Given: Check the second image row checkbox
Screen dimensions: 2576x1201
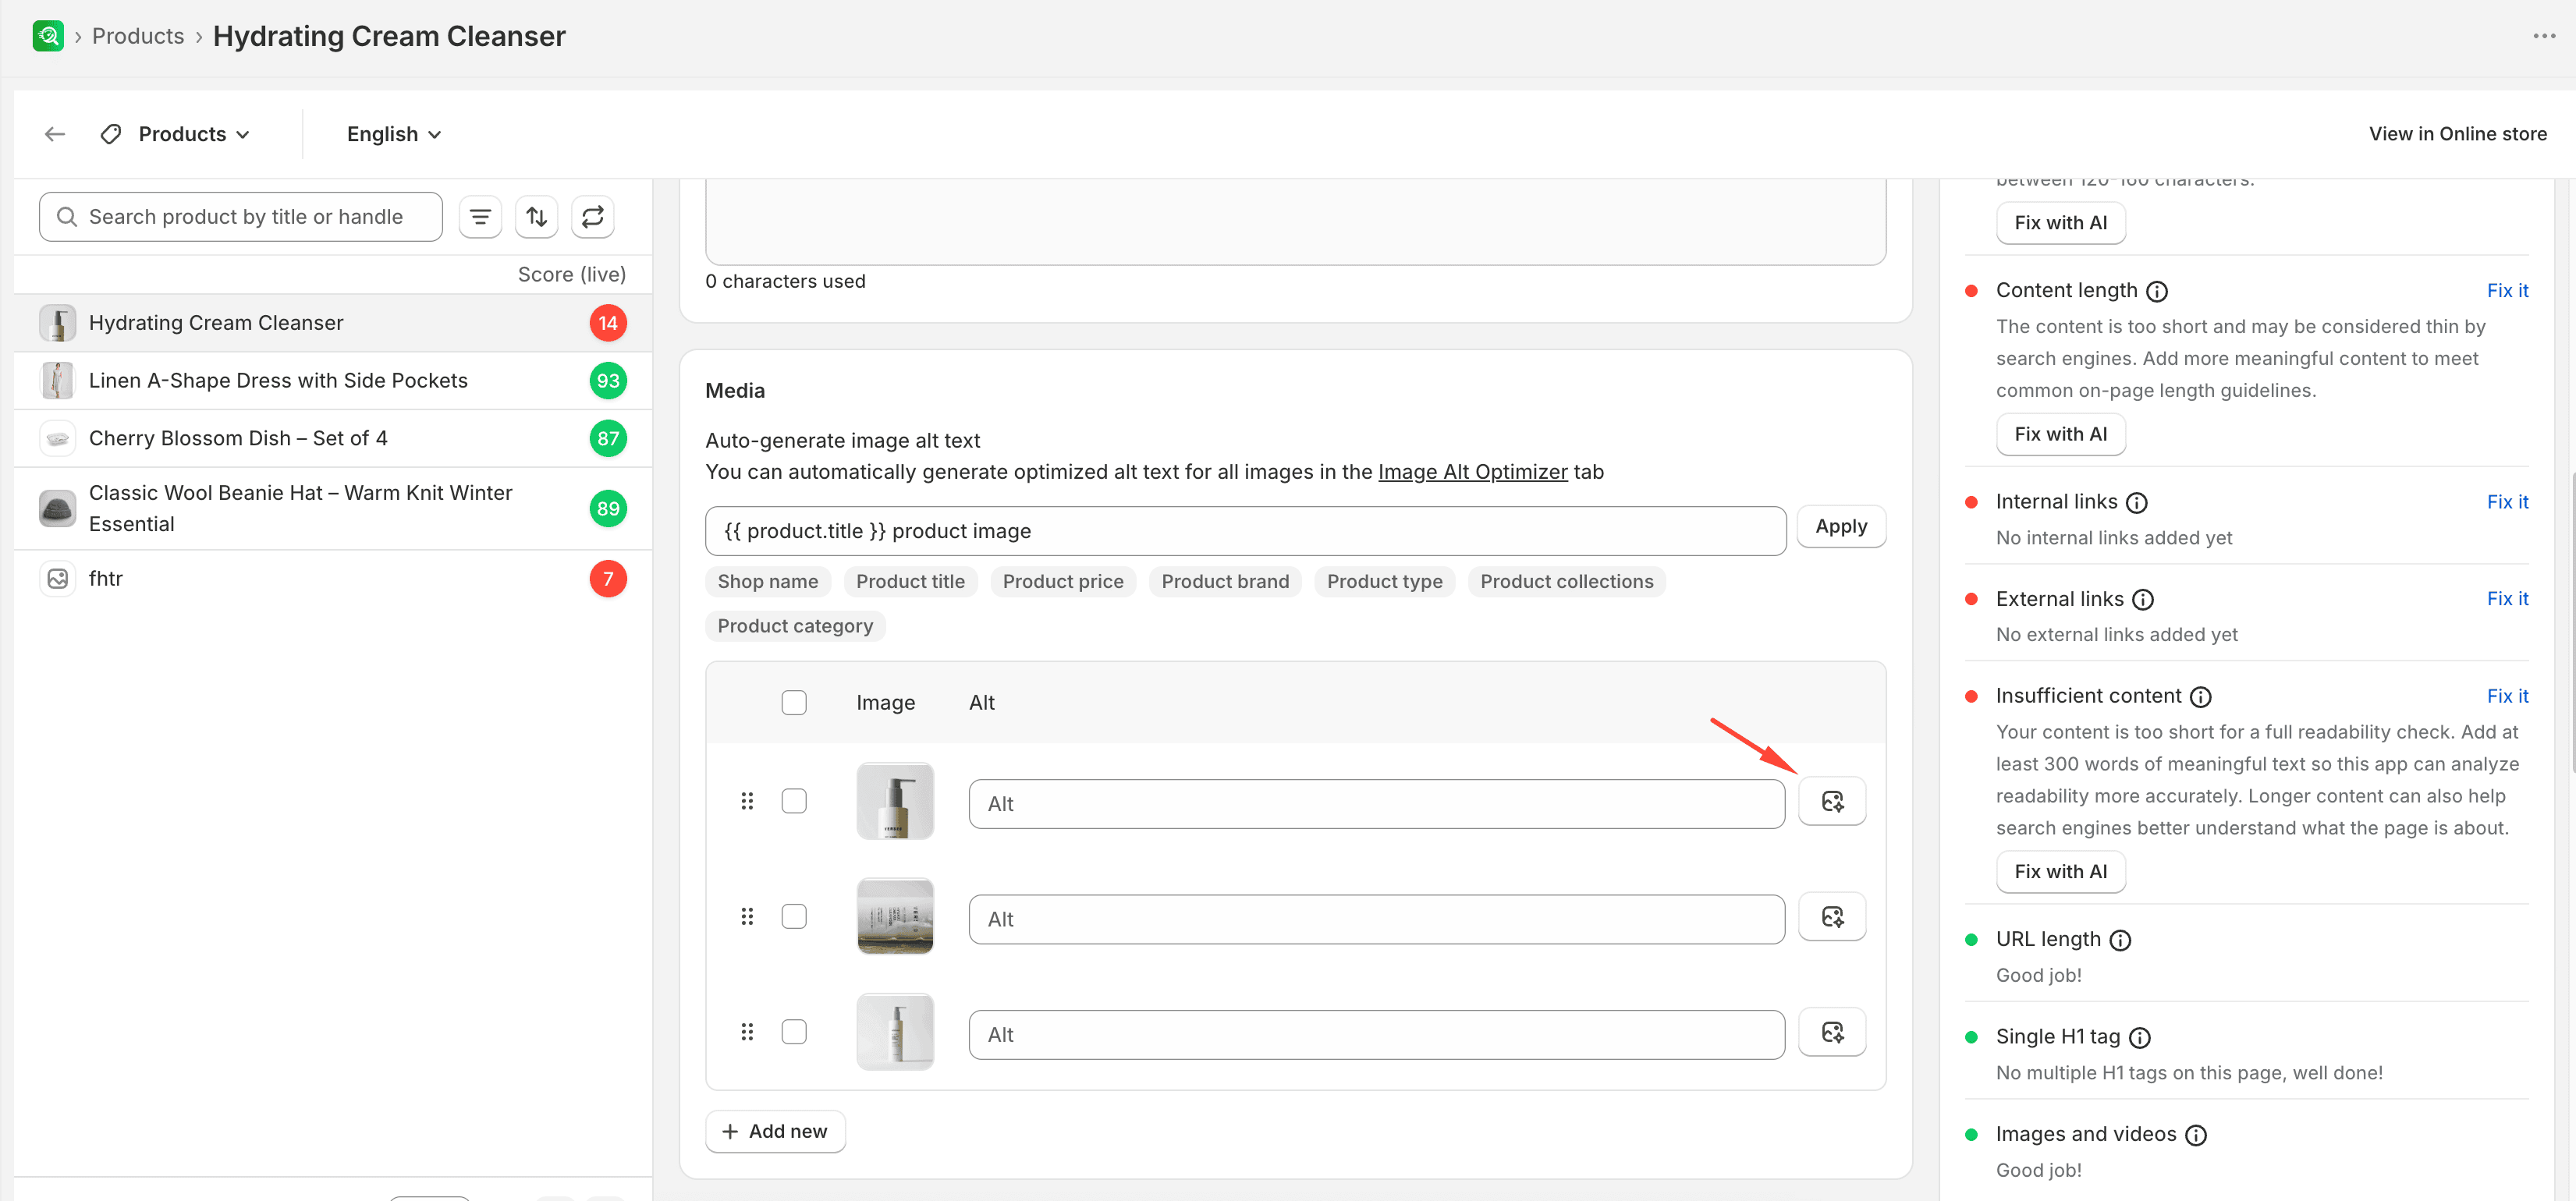Looking at the screenshot, I should click(x=794, y=916).
